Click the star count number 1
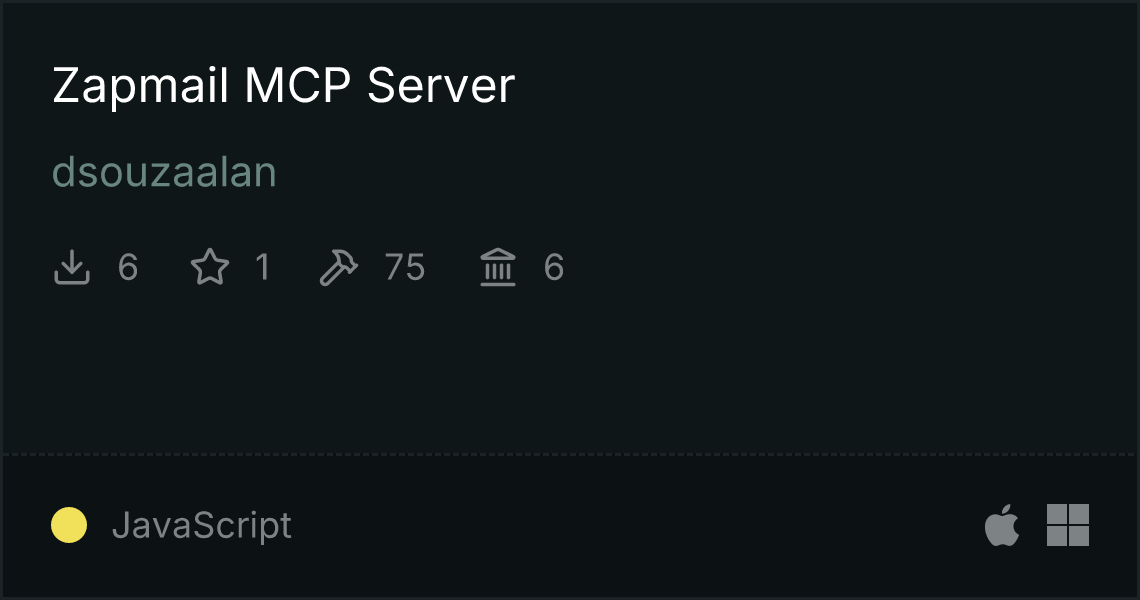The height and width of the screenshot is (600, 1140). click(263, 267)
